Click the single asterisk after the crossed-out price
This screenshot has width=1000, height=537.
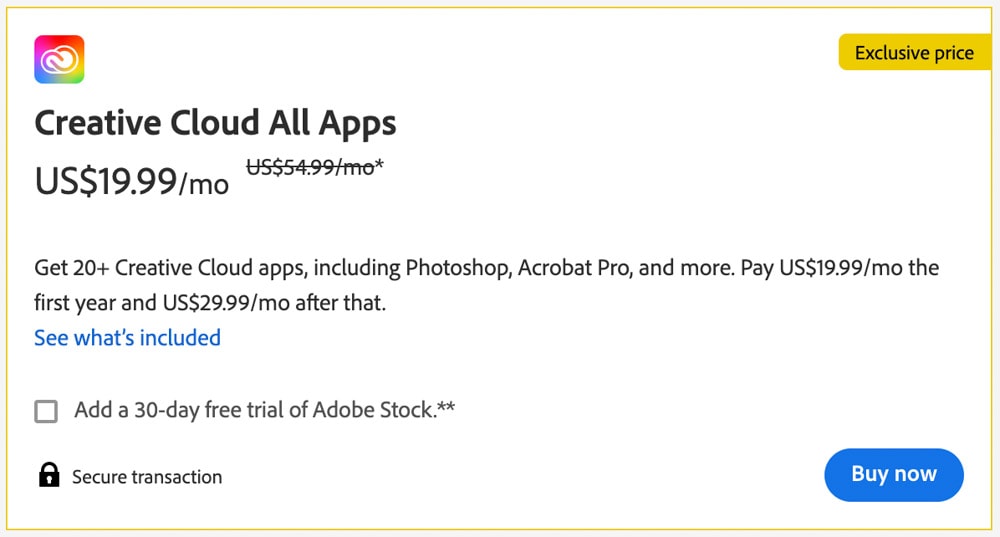tap(379, 164)
